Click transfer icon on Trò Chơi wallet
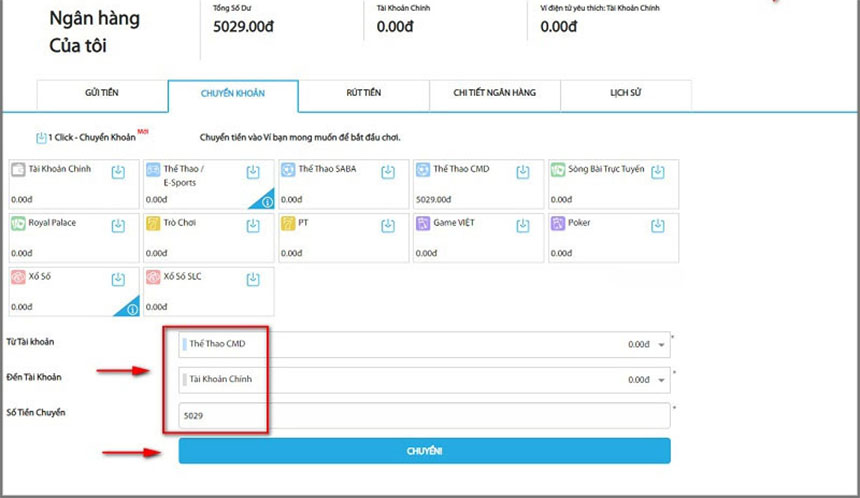Screen dimensions: 860x498 tap(253, 225)
